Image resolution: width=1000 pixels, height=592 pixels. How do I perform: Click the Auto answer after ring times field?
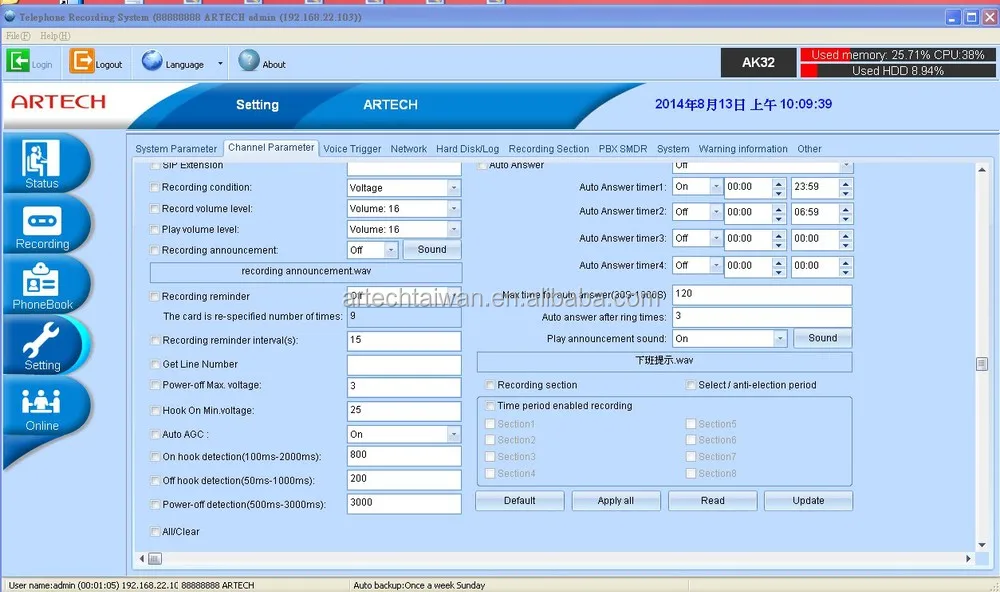click(762, 317)
